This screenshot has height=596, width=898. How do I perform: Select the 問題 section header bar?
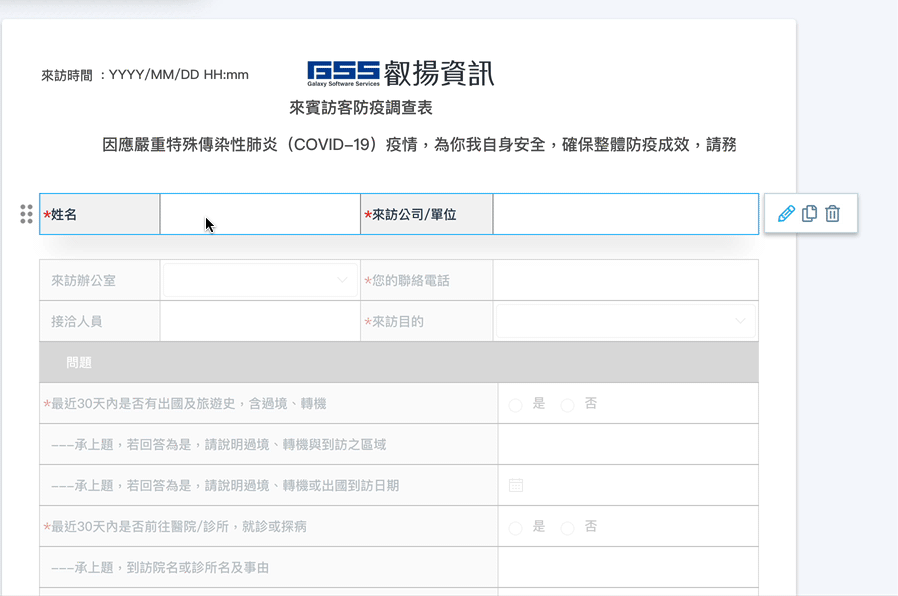pyautogui.click(x=398, y=363)
